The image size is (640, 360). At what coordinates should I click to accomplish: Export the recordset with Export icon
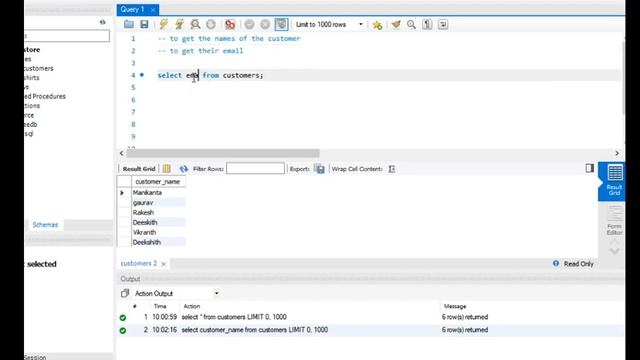click(x=320, y=169)
